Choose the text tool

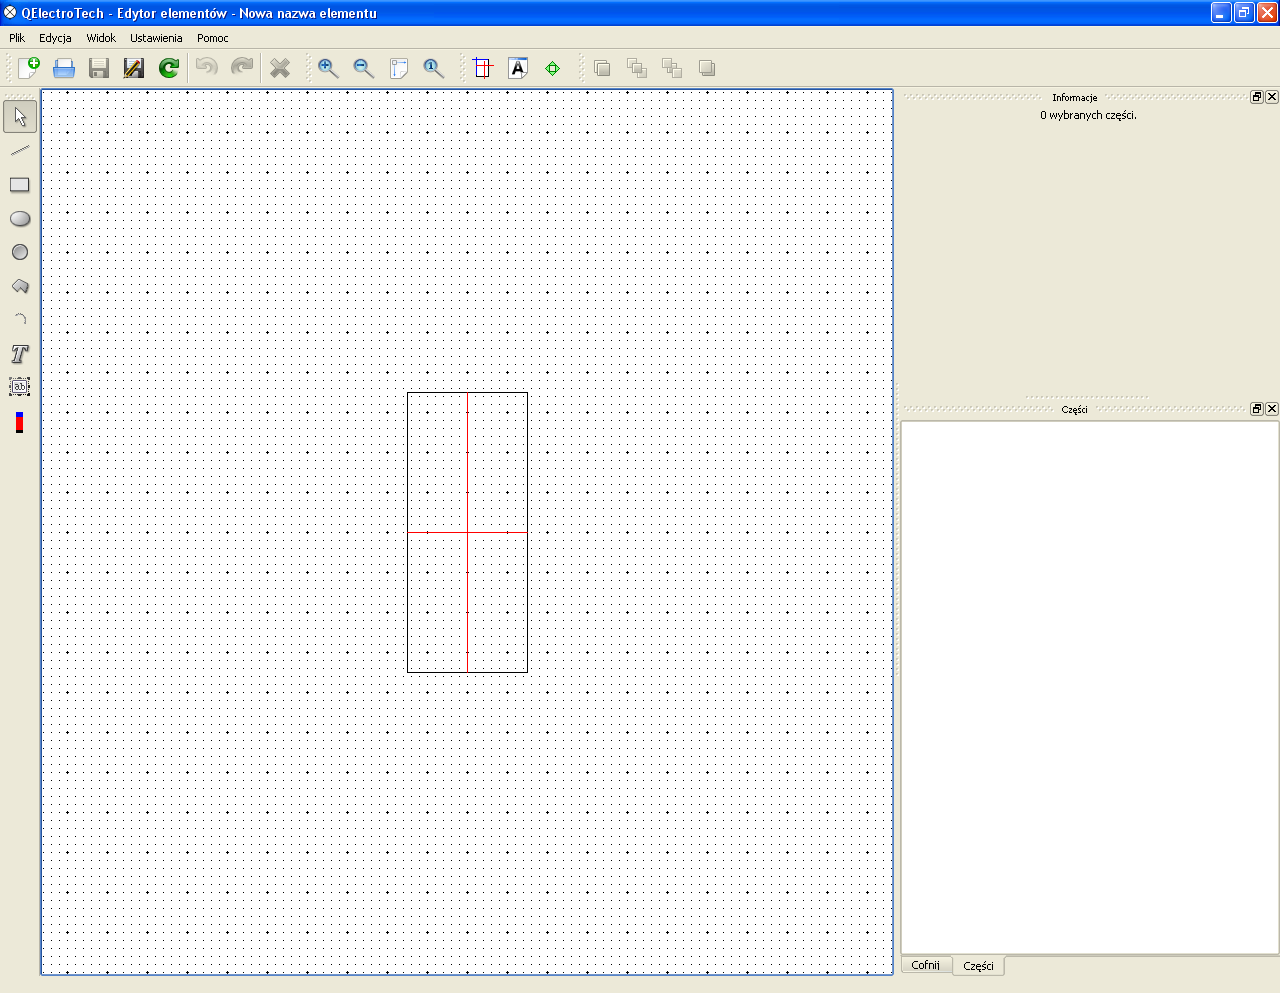point(20,354)
